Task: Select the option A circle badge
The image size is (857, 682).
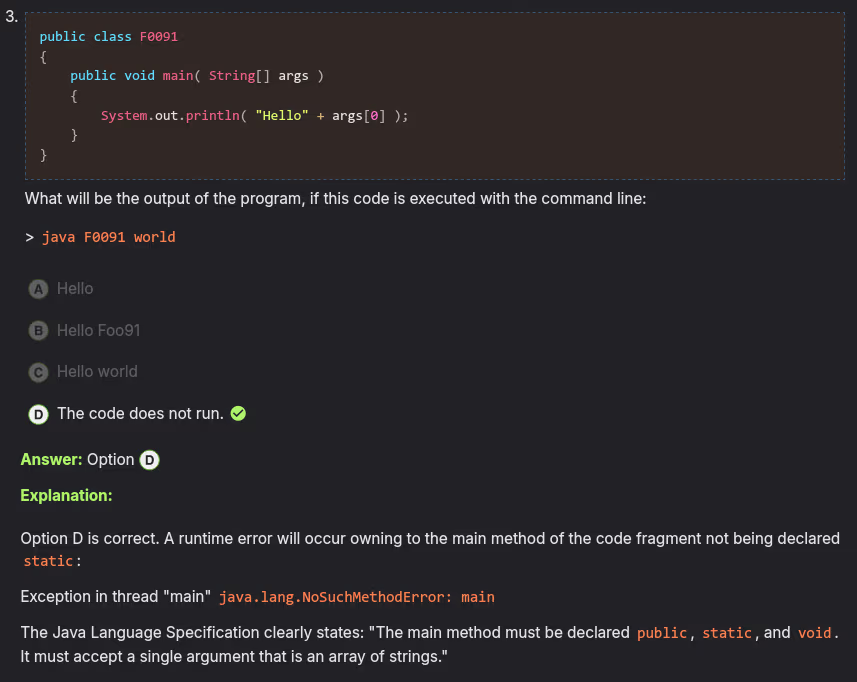Action: tap(38, 289)
